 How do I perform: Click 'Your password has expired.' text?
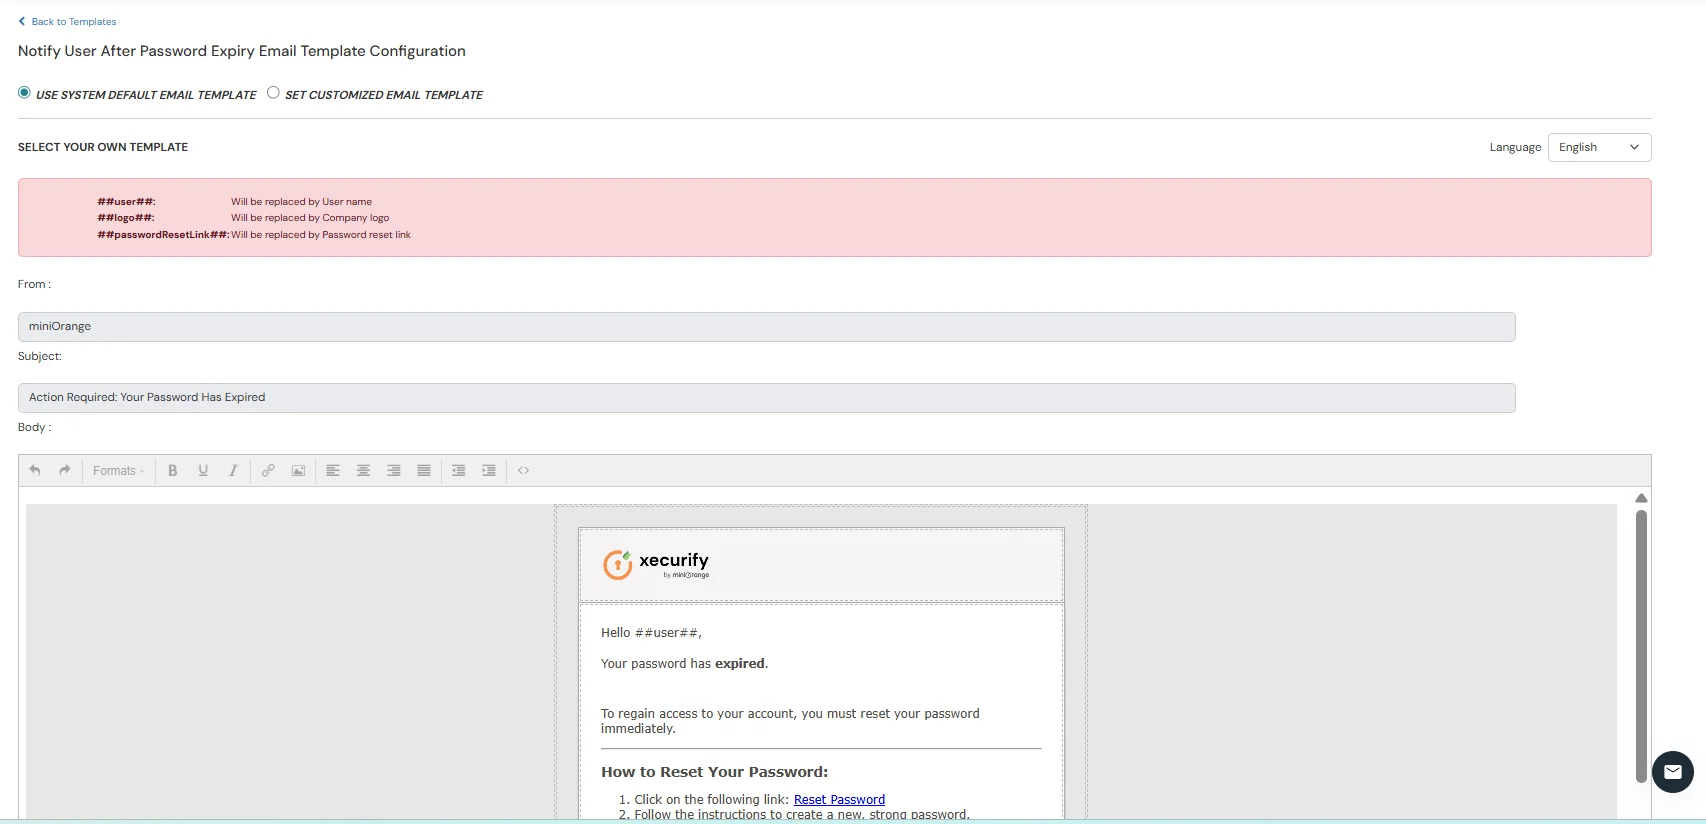coord(684,663)
